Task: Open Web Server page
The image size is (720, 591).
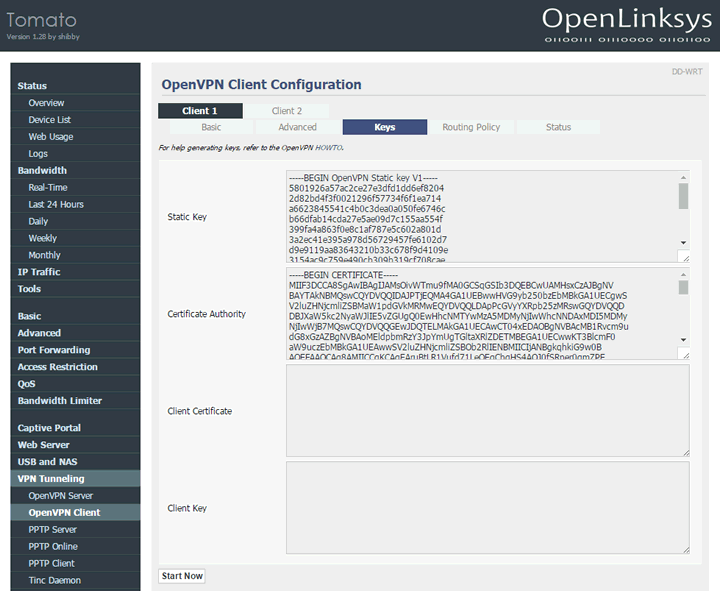Action: click(75, 445)
